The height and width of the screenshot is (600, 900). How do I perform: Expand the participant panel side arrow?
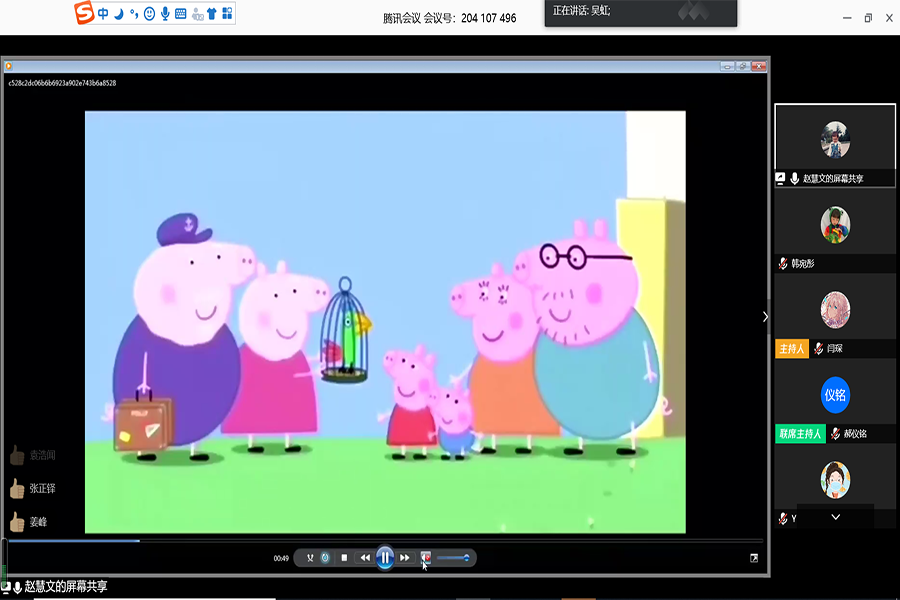(x=765, y=316)
